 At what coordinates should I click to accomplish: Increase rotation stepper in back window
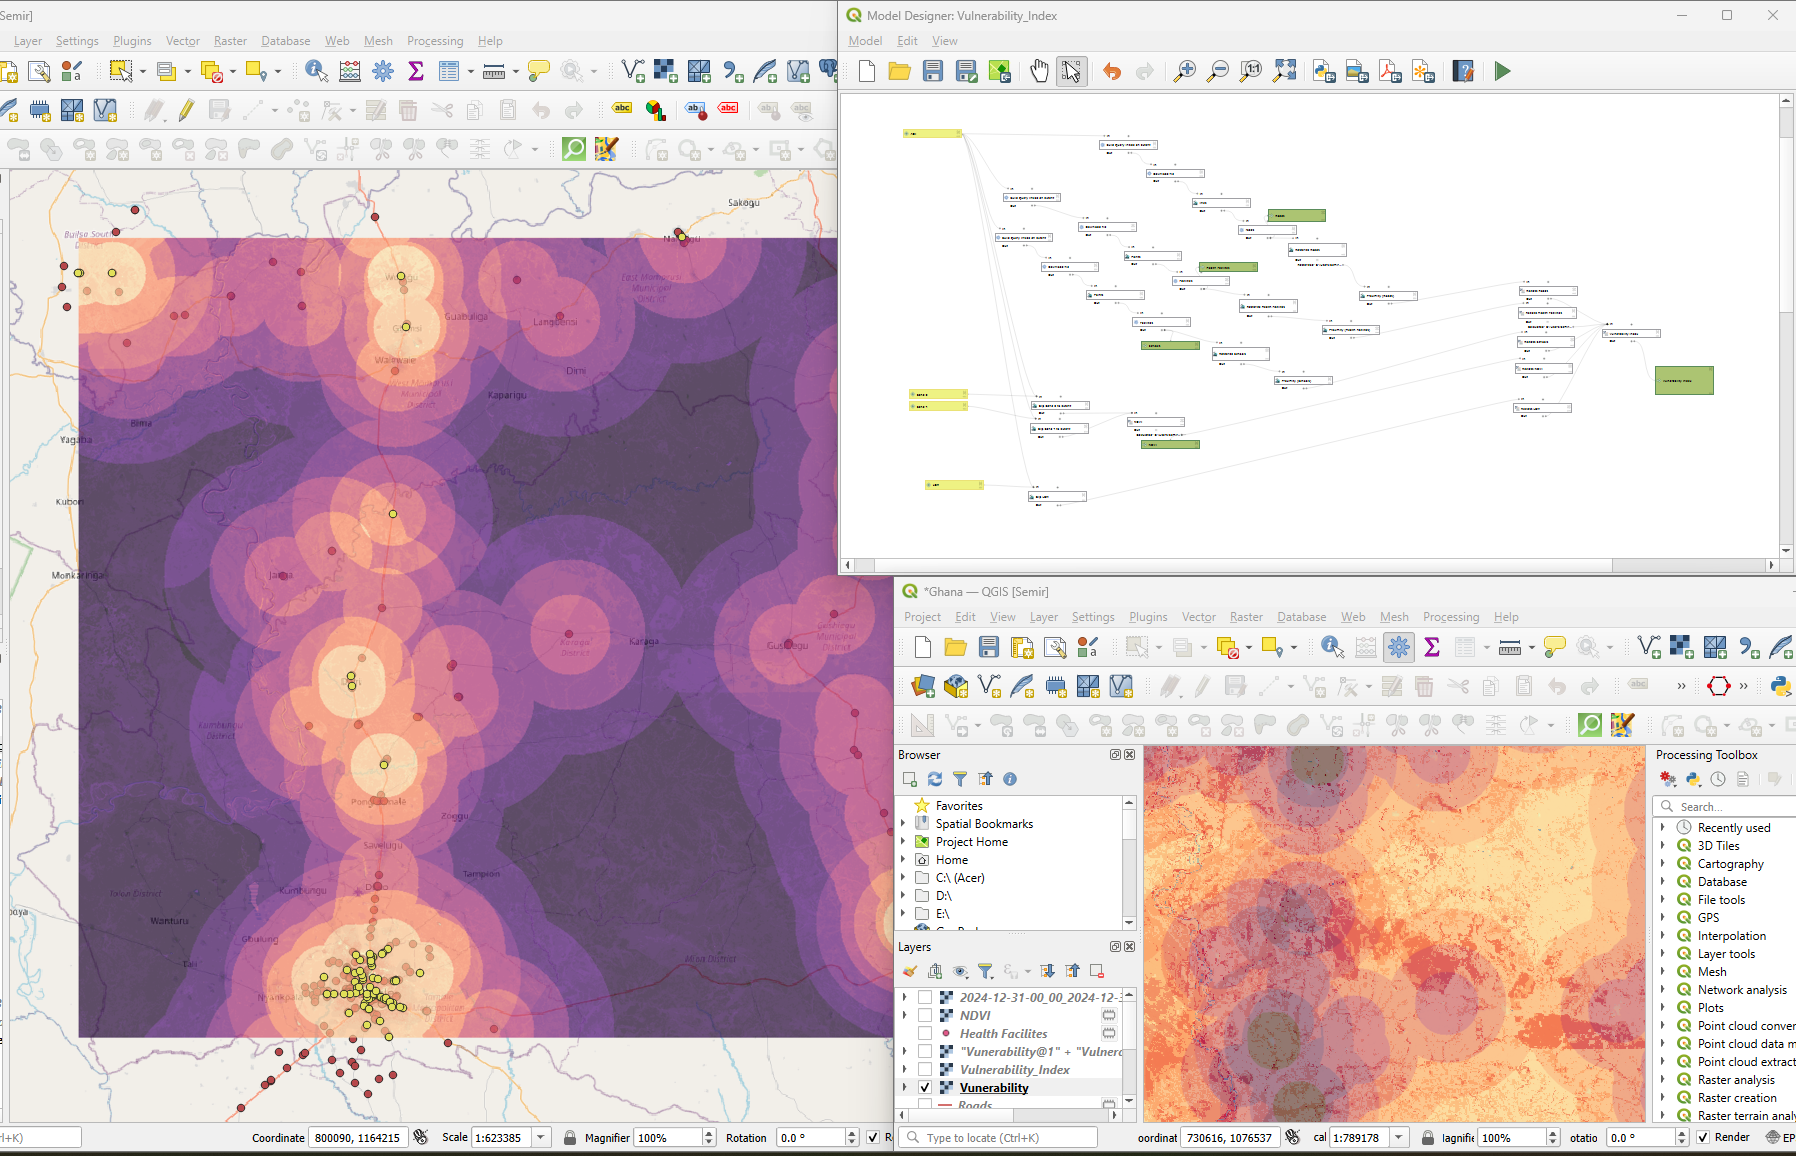(852, 1133)
